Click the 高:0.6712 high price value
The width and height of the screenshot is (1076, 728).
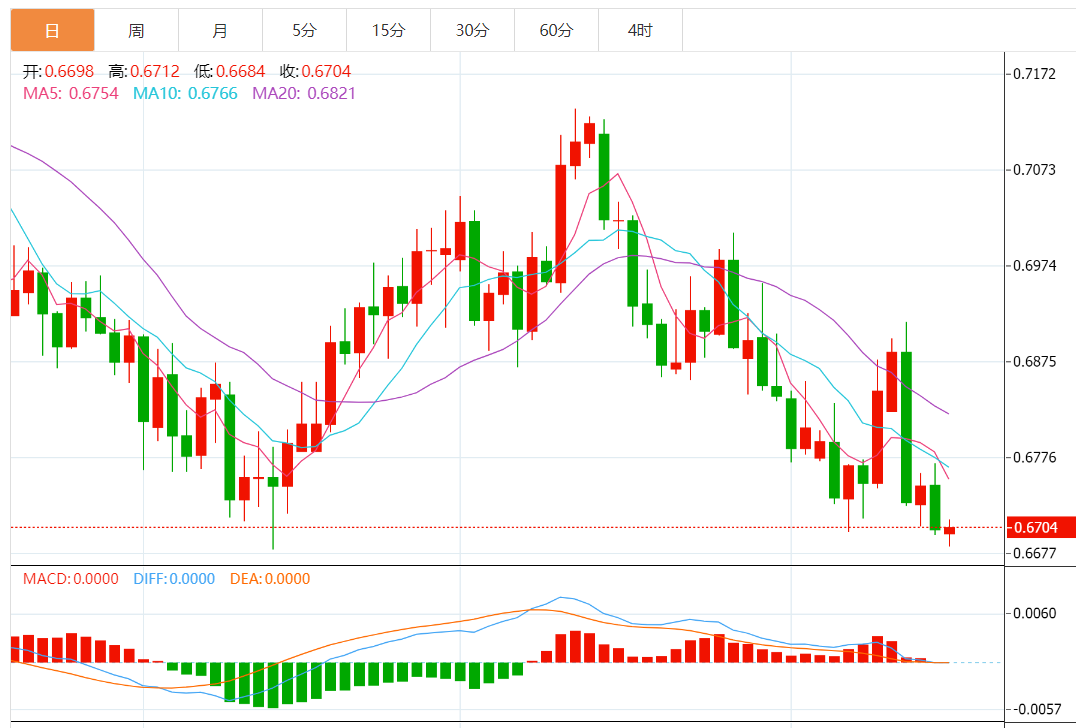[144, 71]
